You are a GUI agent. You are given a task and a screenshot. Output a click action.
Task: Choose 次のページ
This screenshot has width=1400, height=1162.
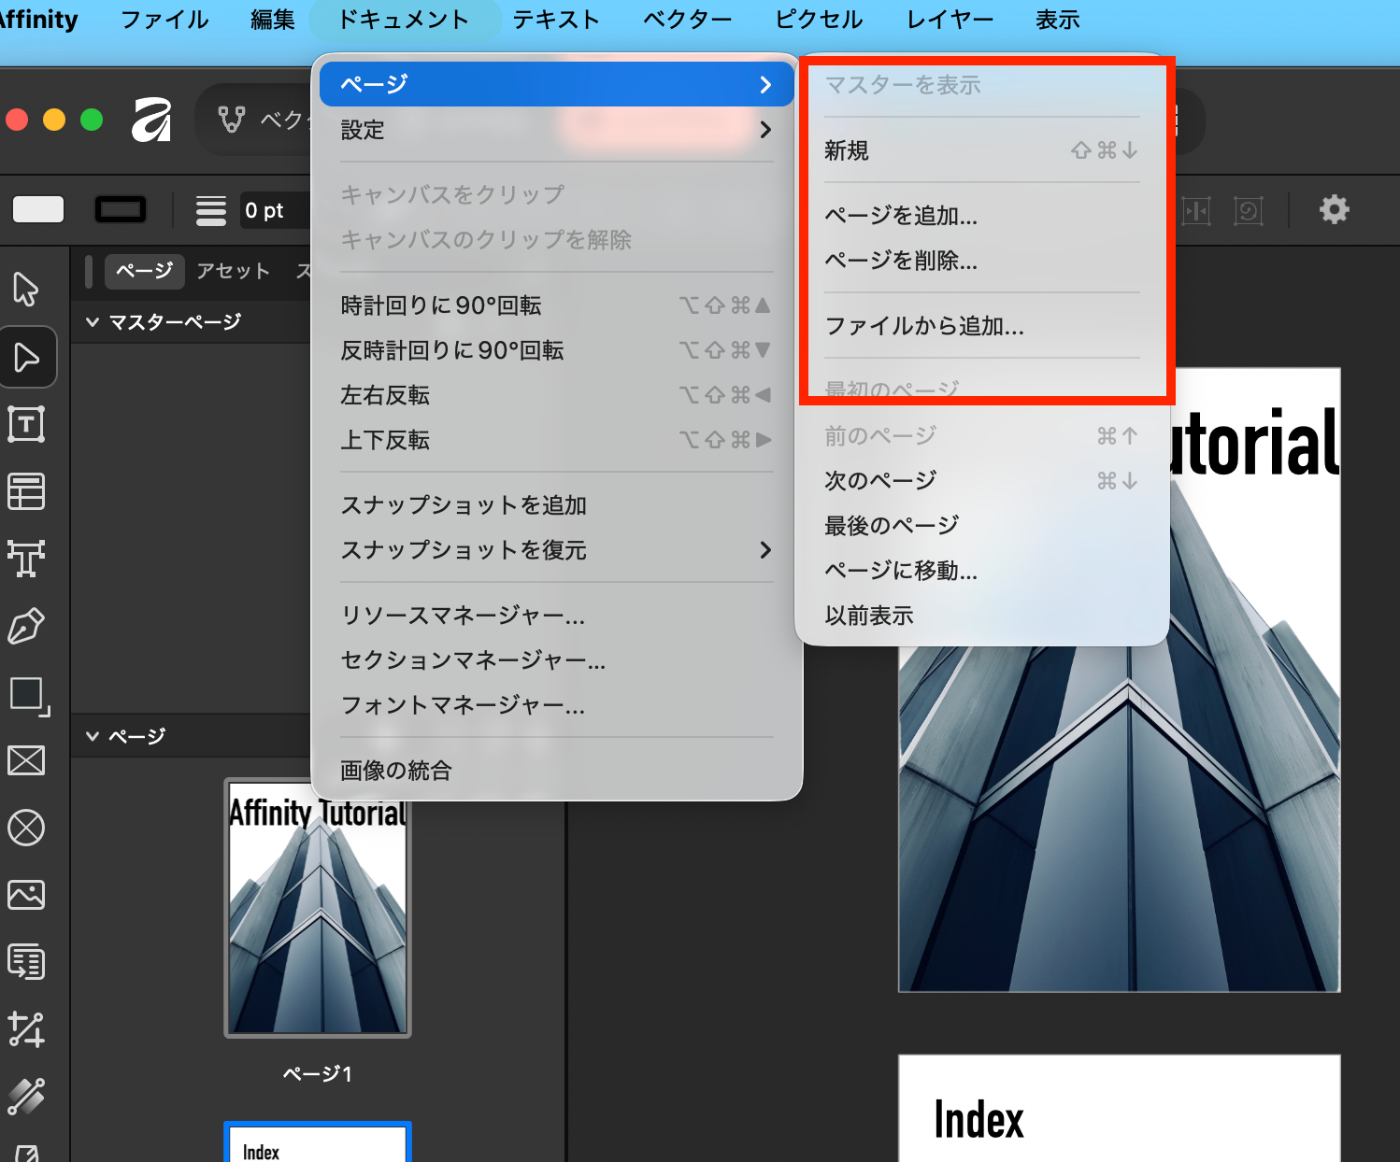(x=982, y=481)
